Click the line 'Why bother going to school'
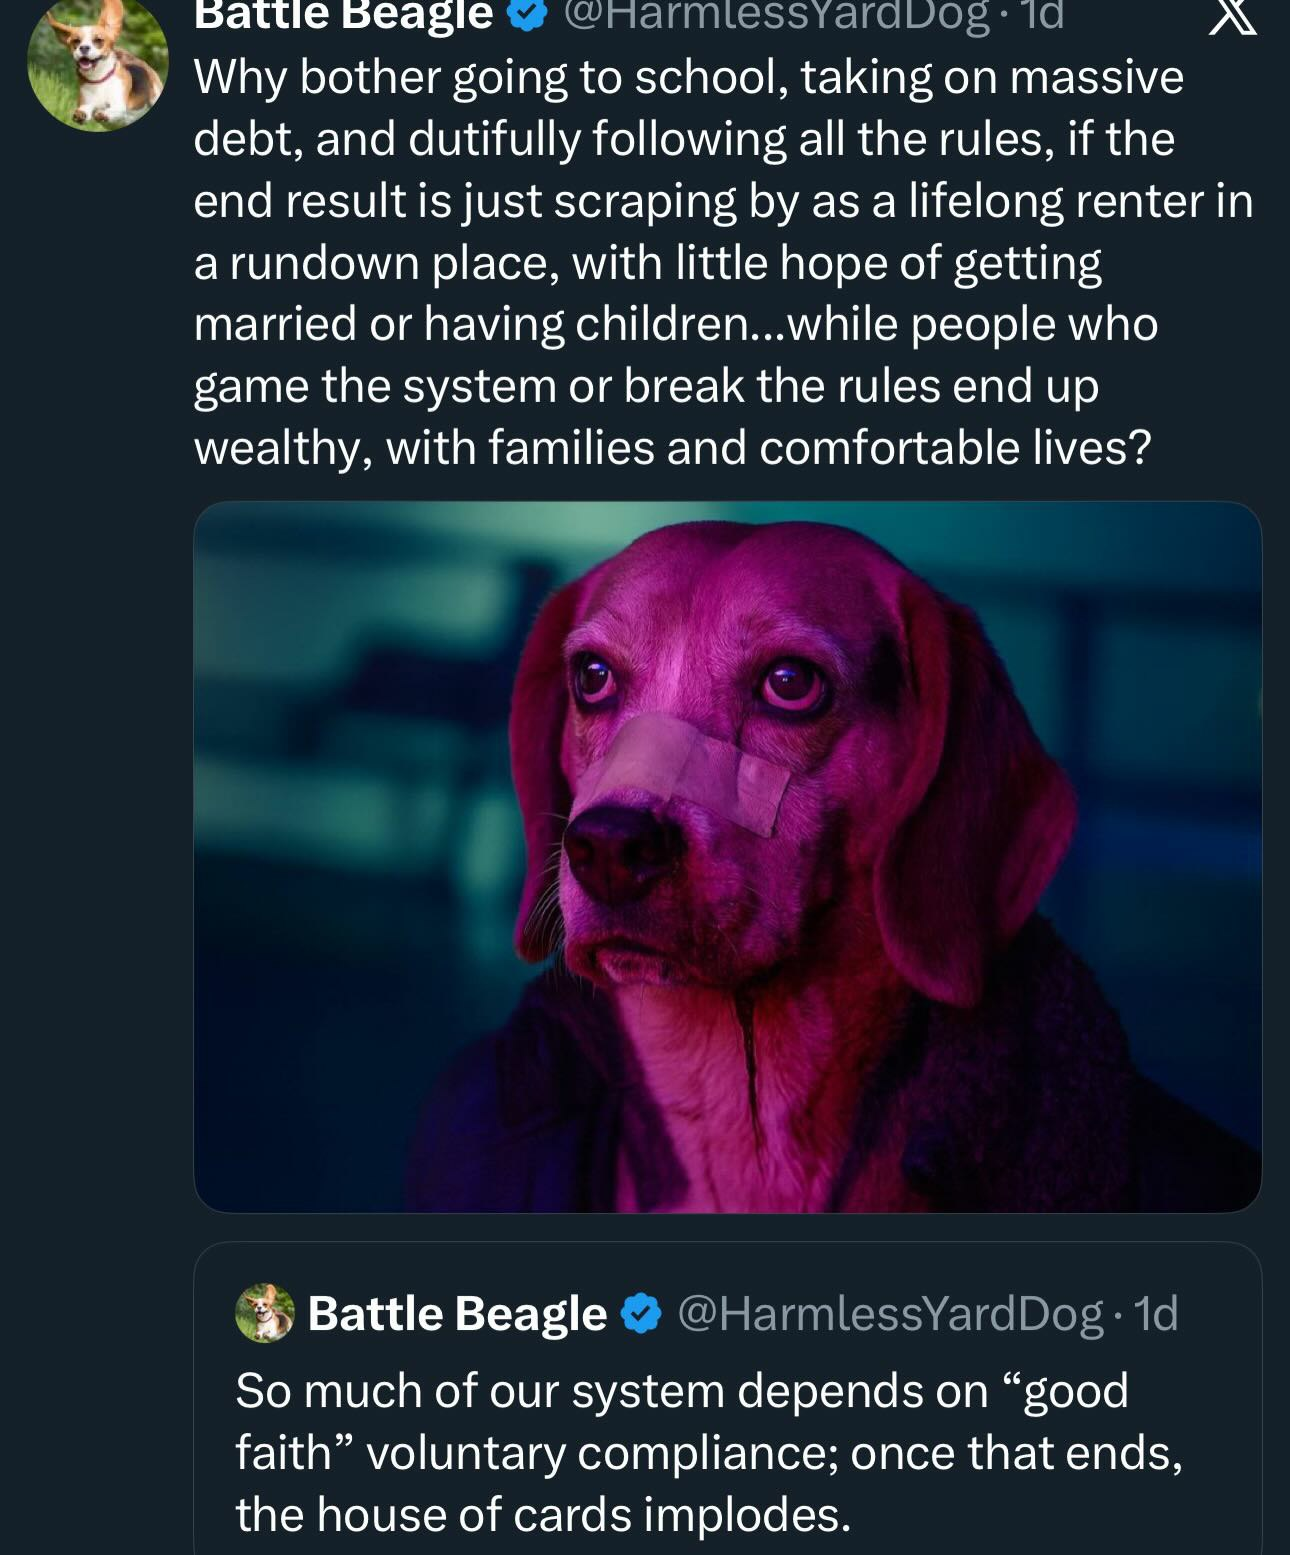Viewport: 1290px width, 1555px height. [688, 78]
